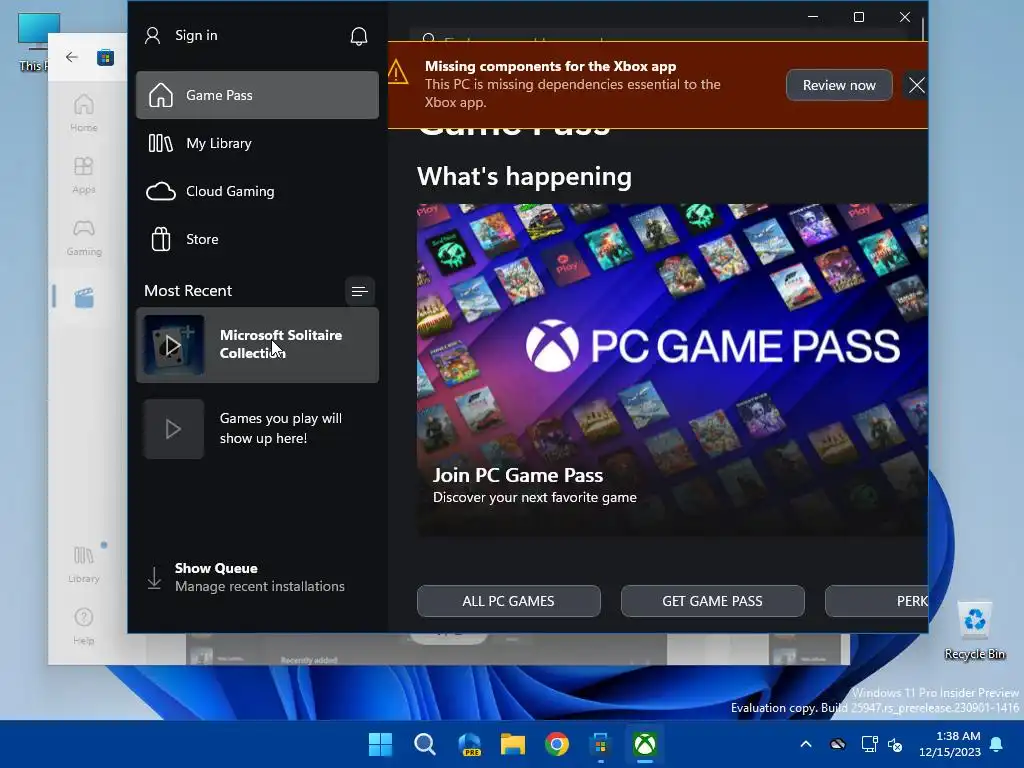Open Library in Microsoft Store sidebar
The width and height of the screenshot is (1024, 768).
(x=84, y=564)
